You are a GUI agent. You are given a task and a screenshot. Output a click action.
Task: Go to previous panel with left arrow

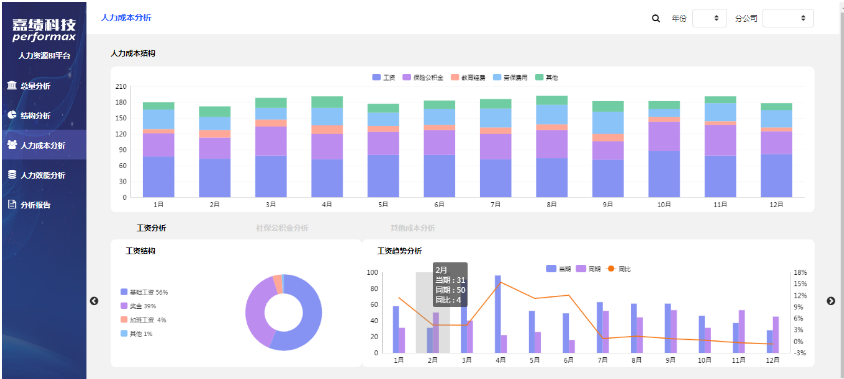click(94, 301)
